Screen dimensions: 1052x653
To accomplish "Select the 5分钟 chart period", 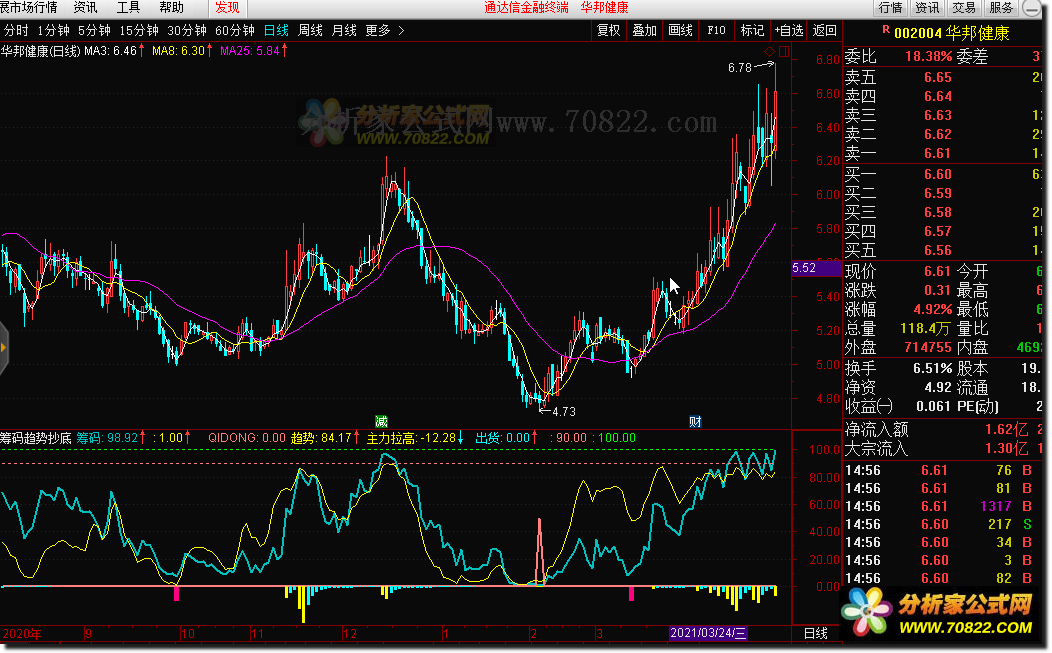I will coord(94,31).
